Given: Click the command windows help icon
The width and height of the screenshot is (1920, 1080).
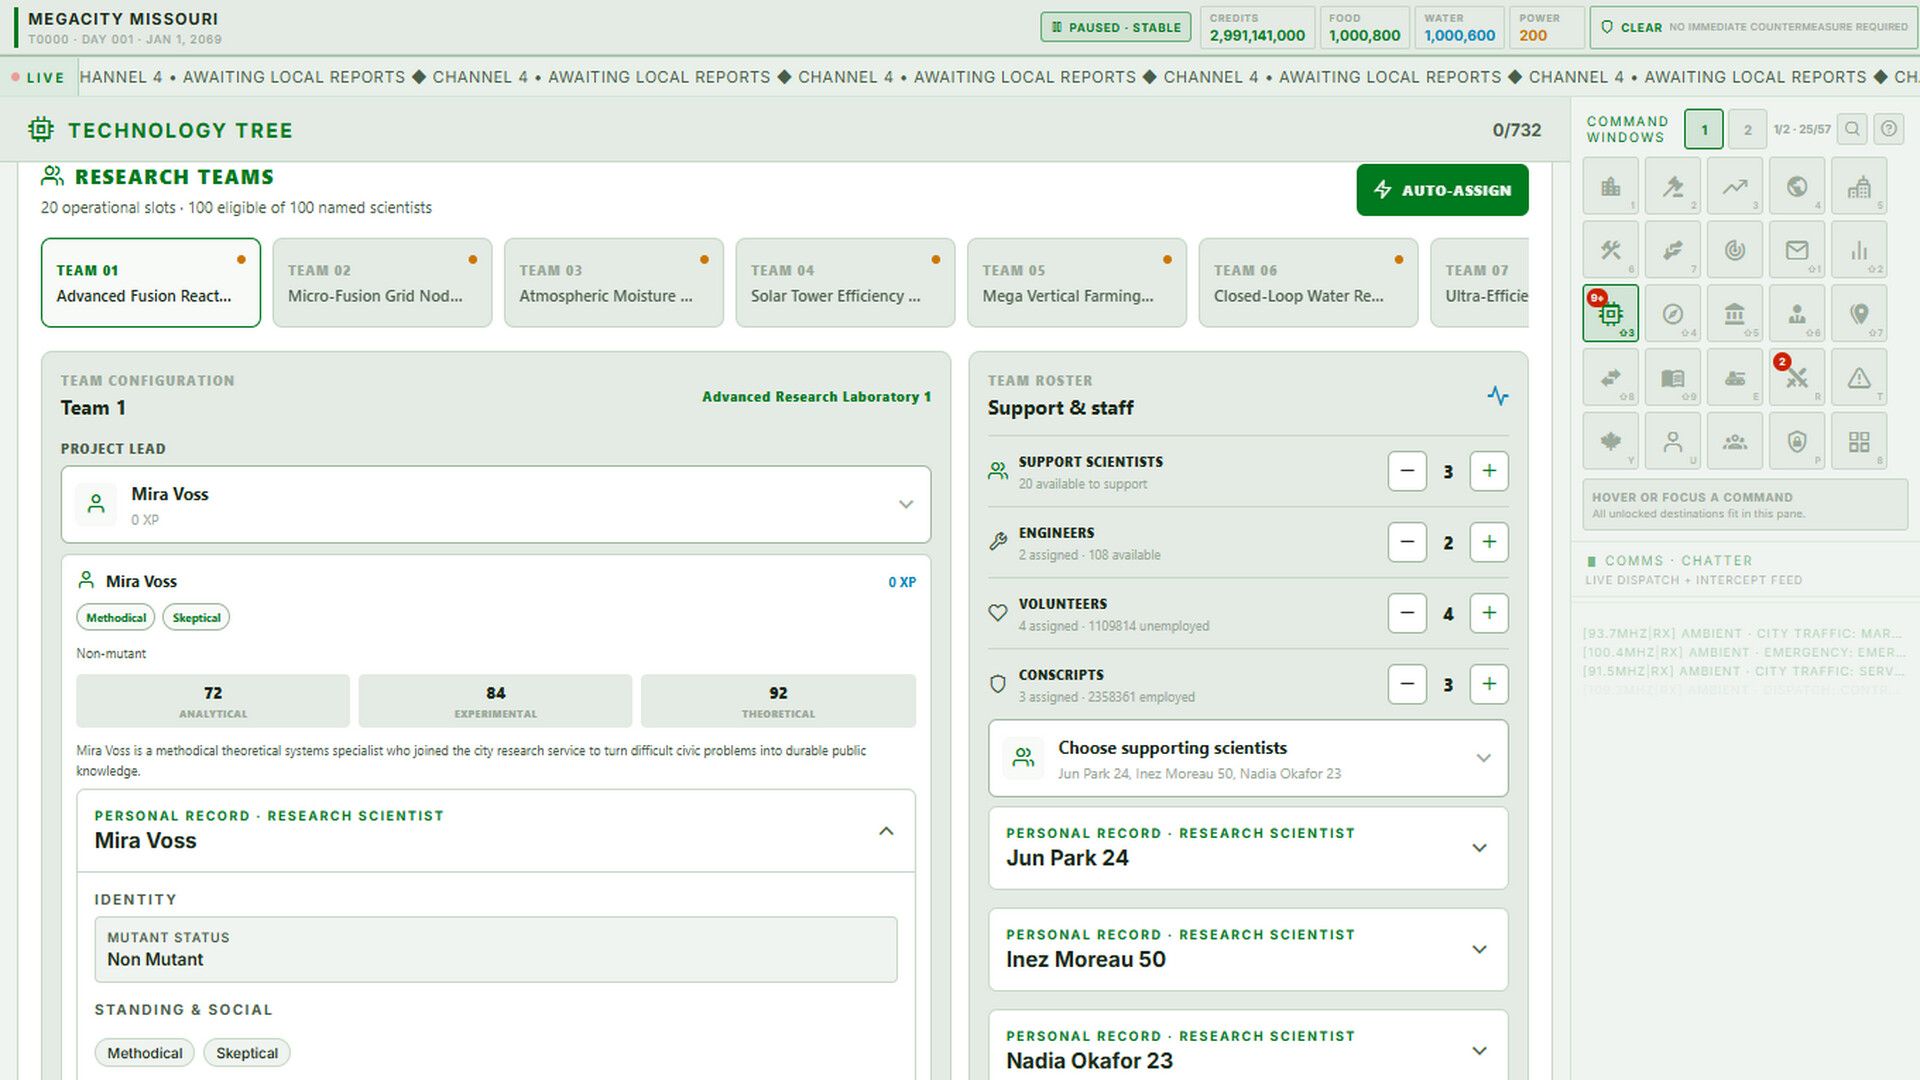Looking at the screenshot, I should [x=1889, y=129].
